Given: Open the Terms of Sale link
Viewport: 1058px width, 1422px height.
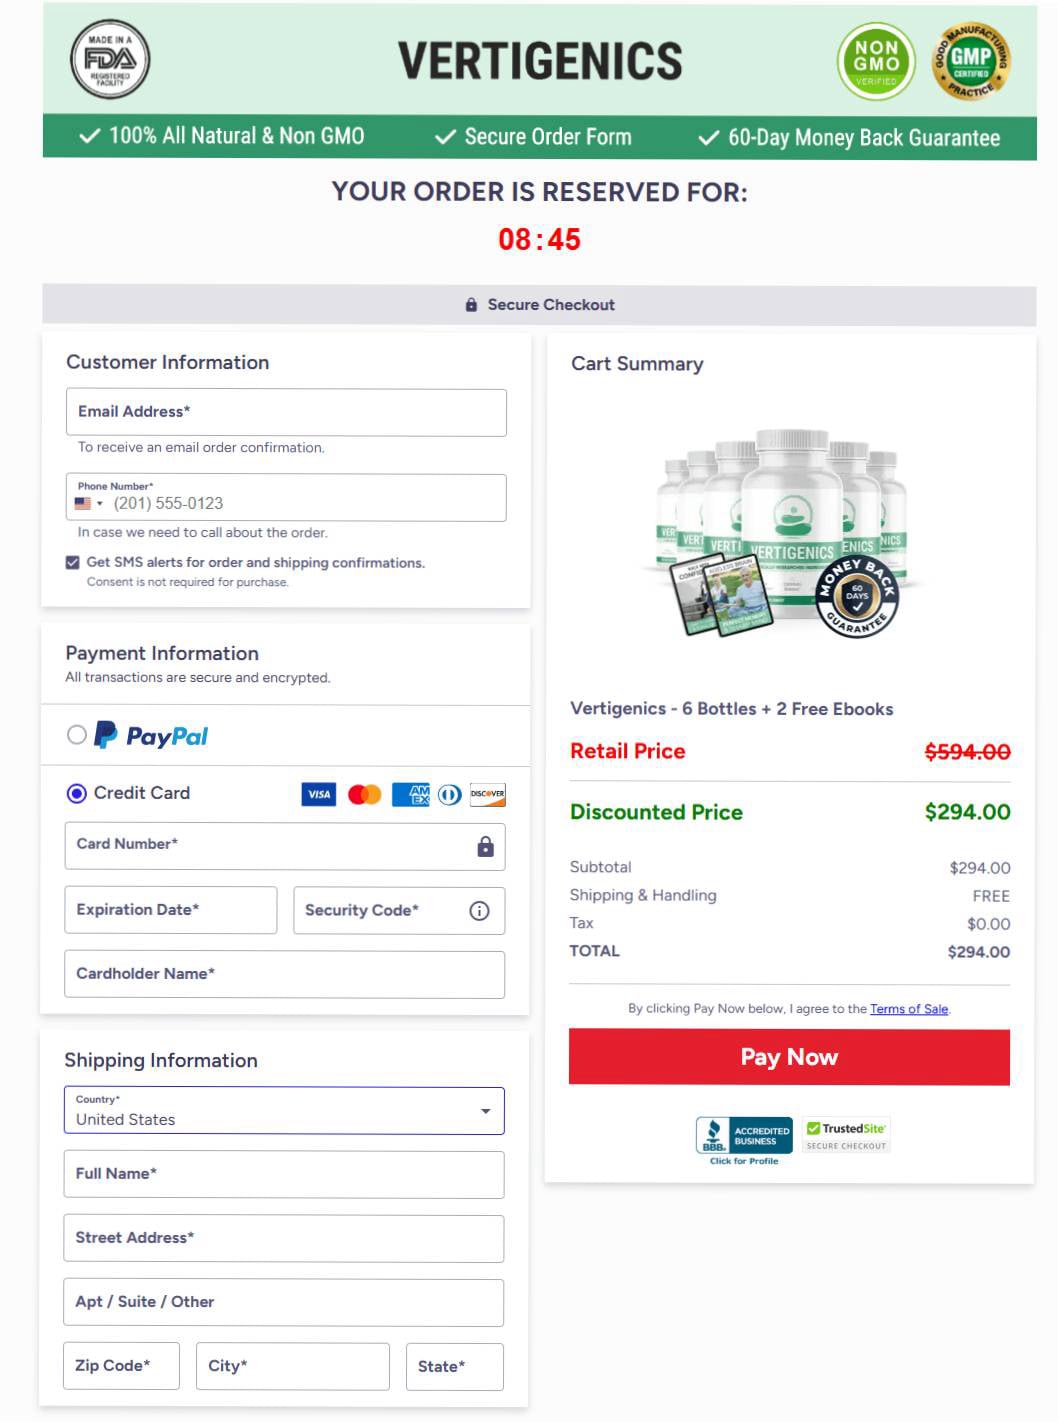Looking at the screenshot, I should tap(908, 1009).
